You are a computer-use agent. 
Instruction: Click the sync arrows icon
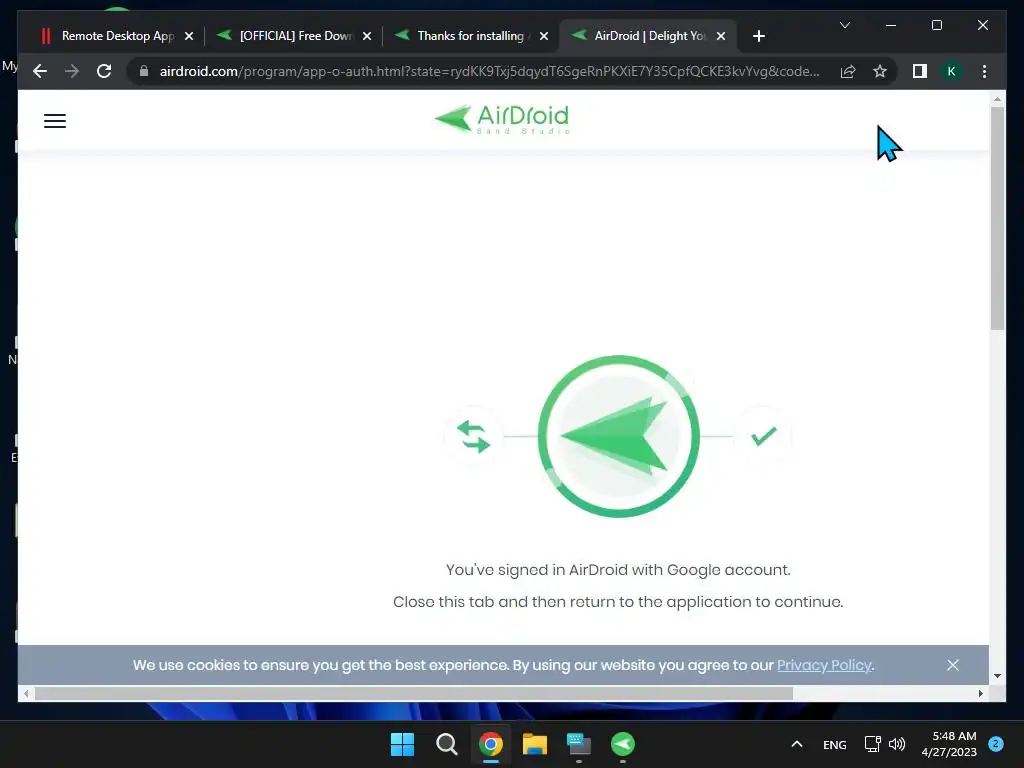pos(473,436)
